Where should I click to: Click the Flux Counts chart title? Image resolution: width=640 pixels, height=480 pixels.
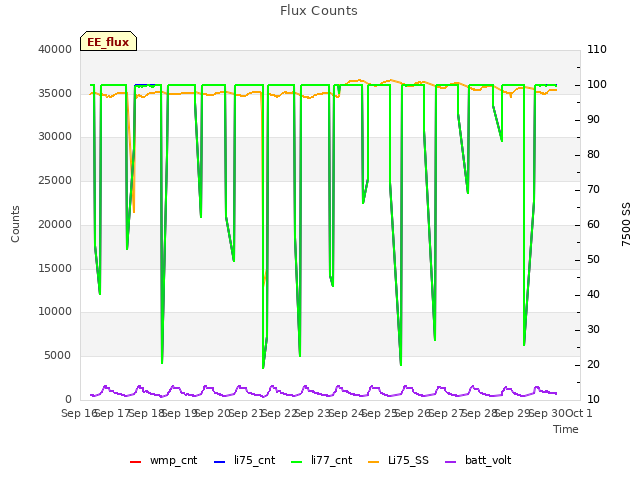click(x=319, y=11)
